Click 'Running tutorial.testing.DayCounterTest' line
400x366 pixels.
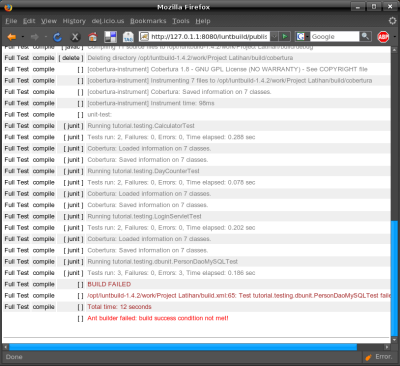[143, 171]
